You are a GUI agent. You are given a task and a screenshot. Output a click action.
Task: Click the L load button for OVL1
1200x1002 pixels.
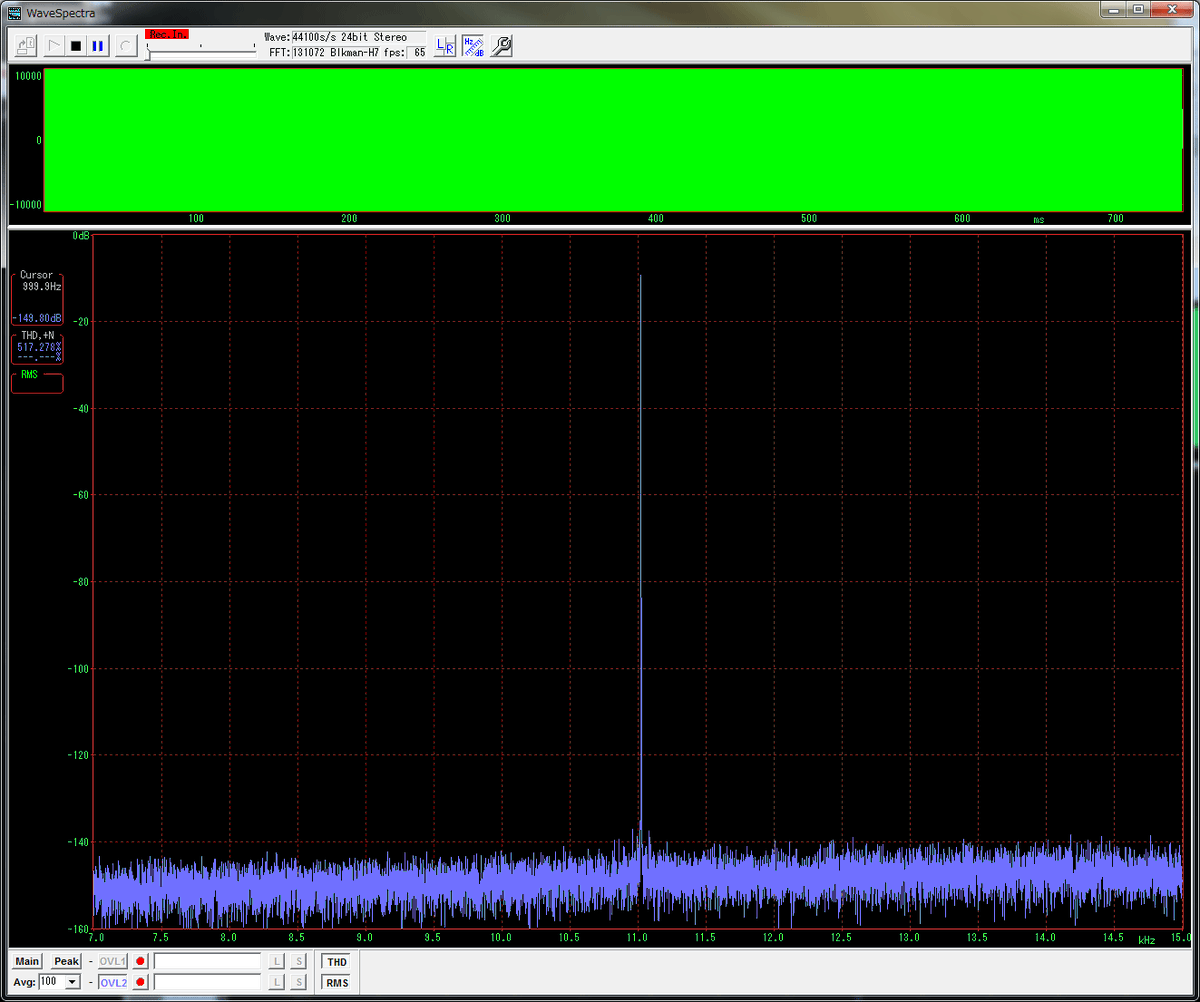pyautogui.click(x=278, y=961)
